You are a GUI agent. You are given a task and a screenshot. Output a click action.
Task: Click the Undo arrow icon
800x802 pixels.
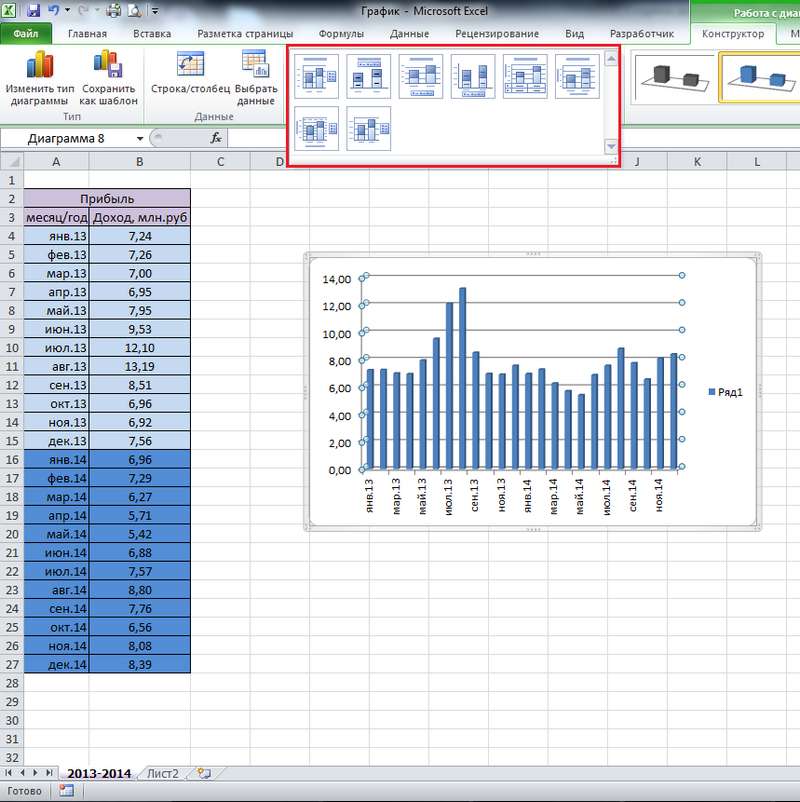coord(53,10)
